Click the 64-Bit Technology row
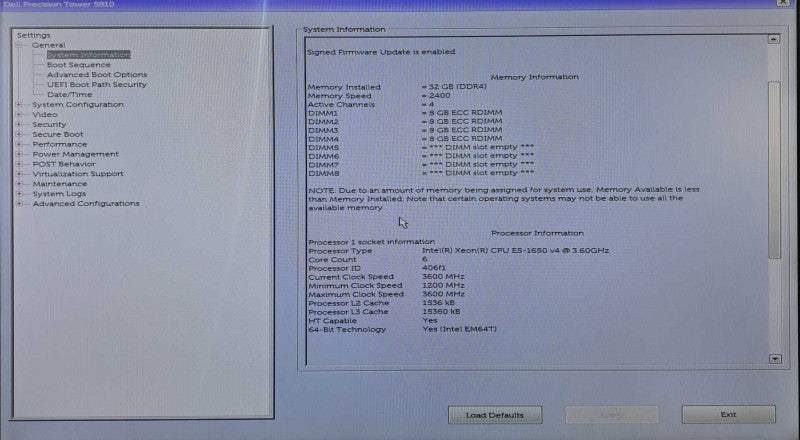The width and height of the screenshot is (800, 440). (403, 330)
